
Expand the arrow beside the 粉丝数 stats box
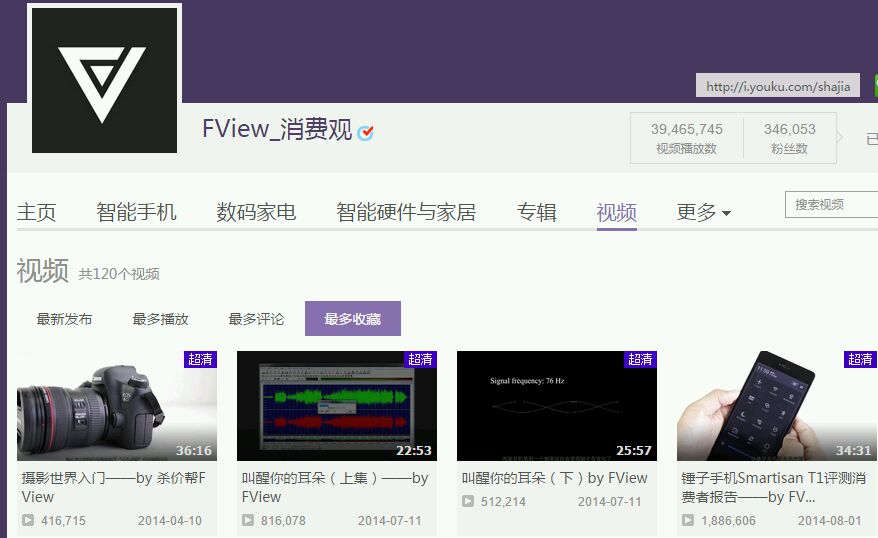click(x=839, y=138)
